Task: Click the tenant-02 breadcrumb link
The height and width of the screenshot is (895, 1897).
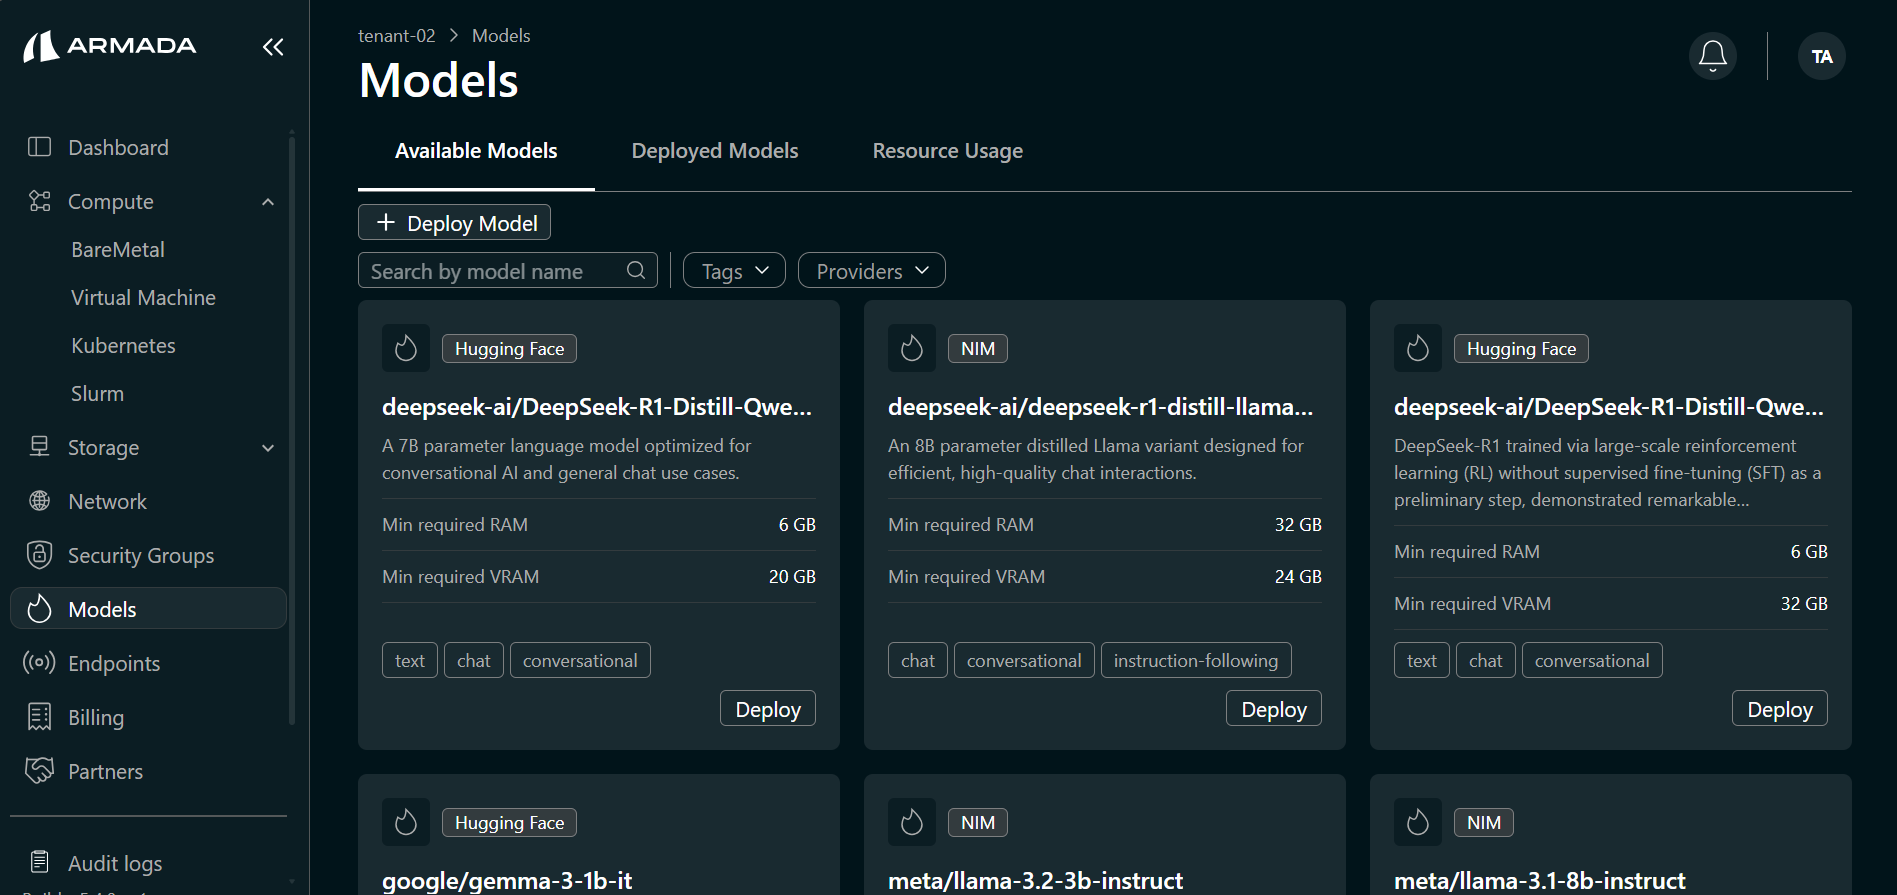Action: click(397, 36)
